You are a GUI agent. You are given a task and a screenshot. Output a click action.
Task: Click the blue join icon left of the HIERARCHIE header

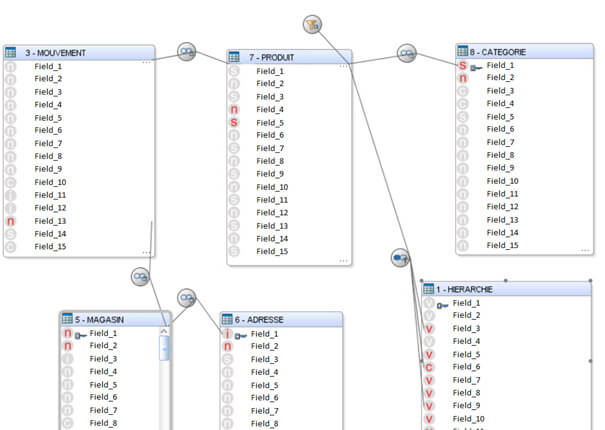pyautogui.click(x=400, y=258)
